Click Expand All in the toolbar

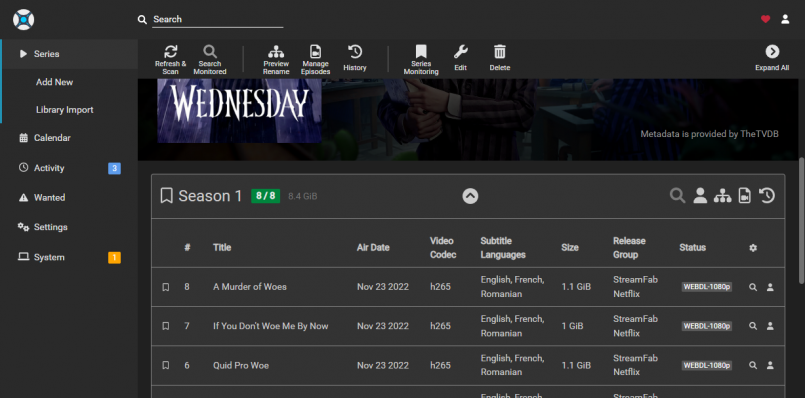[x=772, y=58]
